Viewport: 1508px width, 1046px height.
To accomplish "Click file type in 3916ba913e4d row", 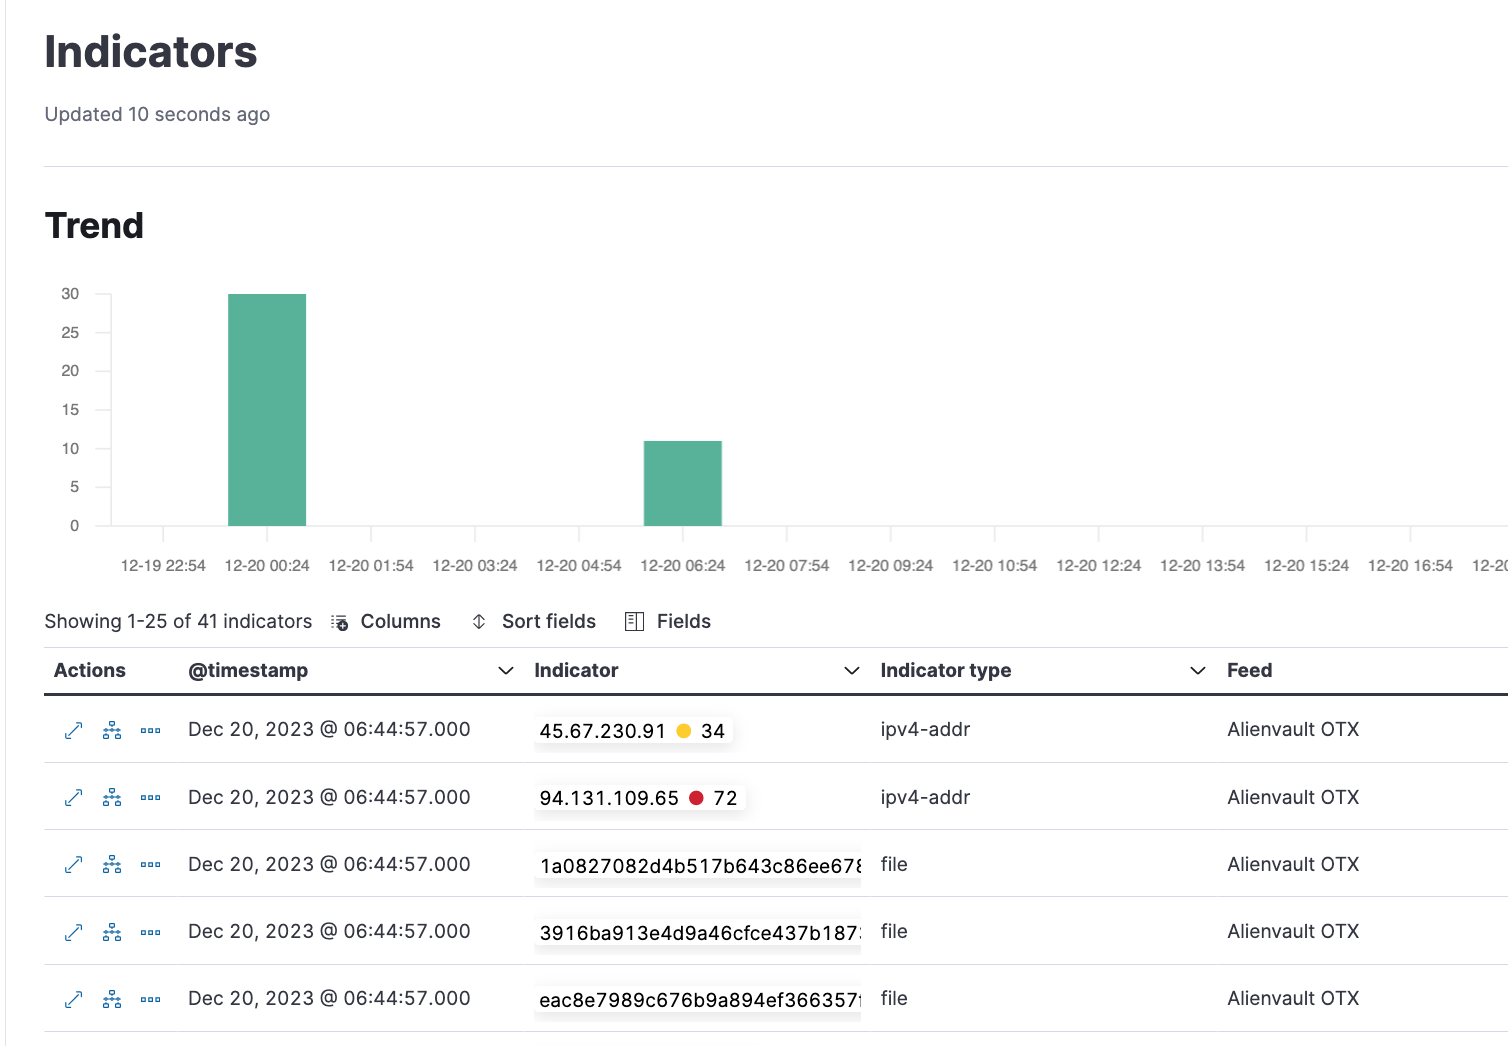I will click(894, 931).
